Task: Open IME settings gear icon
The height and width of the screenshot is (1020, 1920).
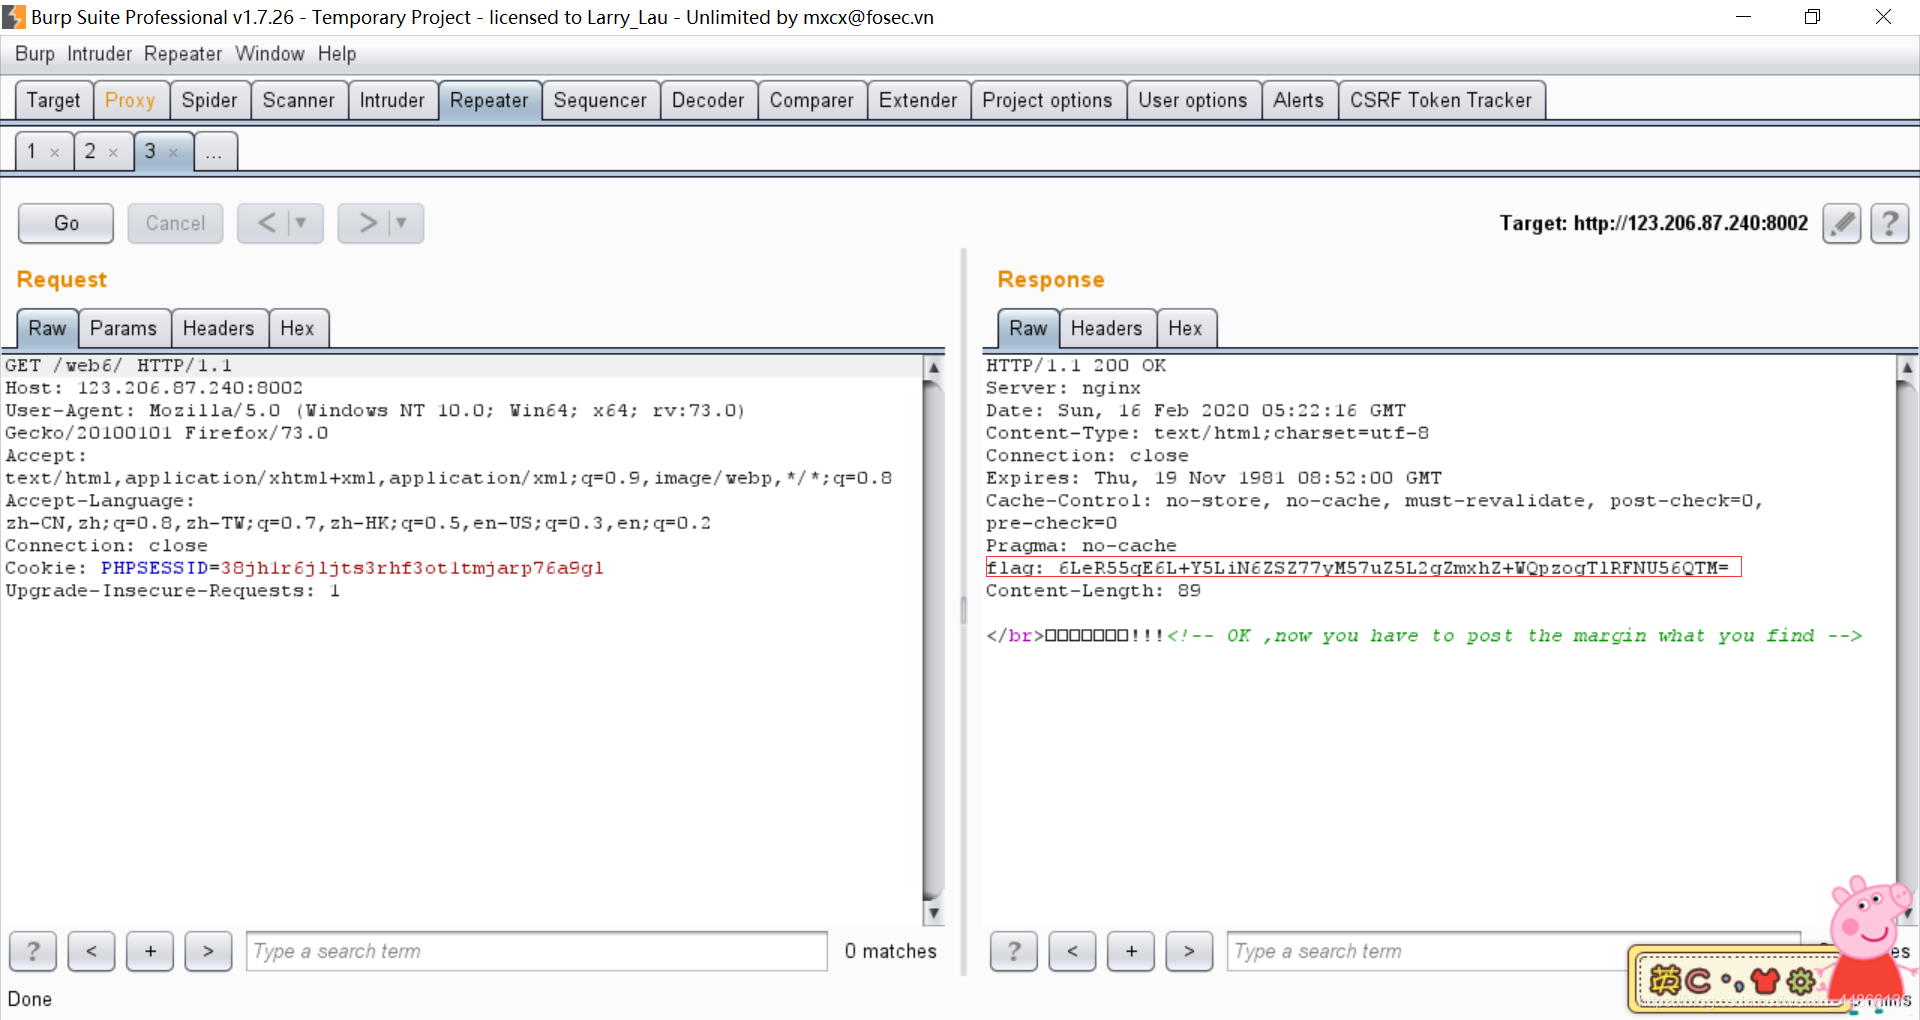Action: click(1801, 980)
